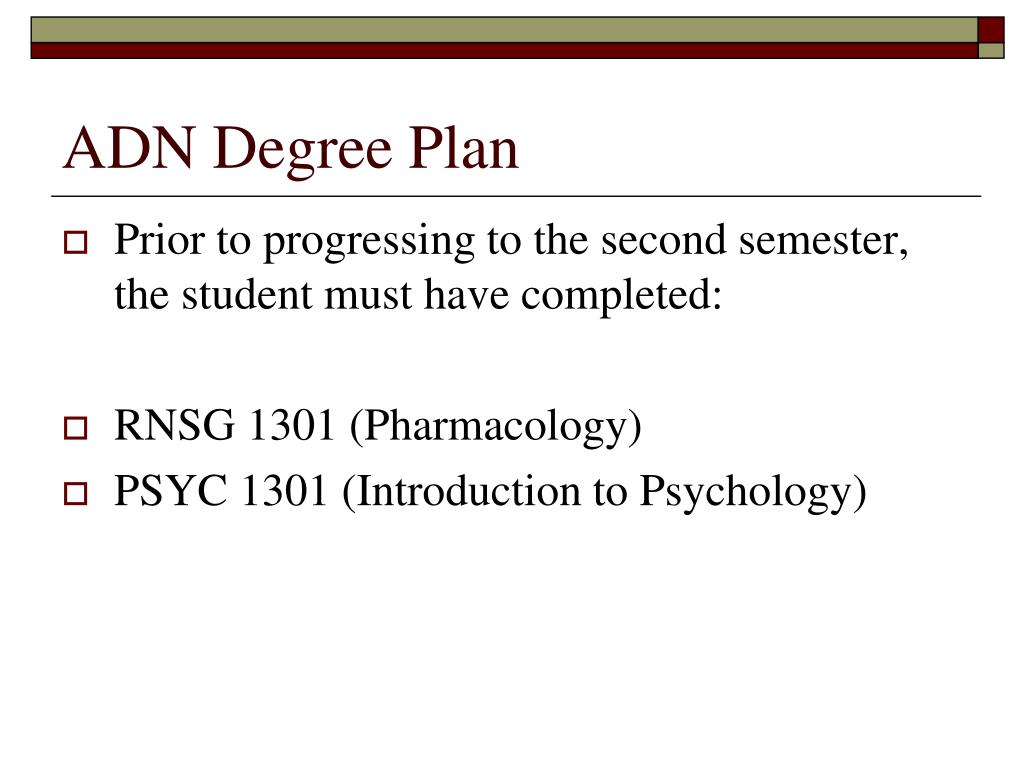Select the thin divider line under the title
The image size is (1024, 768).
coord(516,196)
